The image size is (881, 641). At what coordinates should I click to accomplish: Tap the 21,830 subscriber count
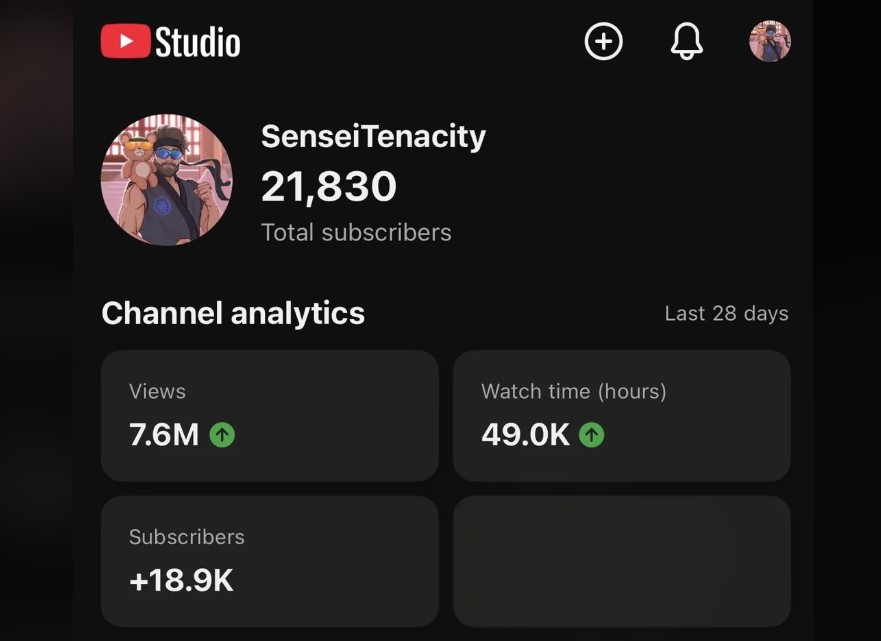coord(329,187)
